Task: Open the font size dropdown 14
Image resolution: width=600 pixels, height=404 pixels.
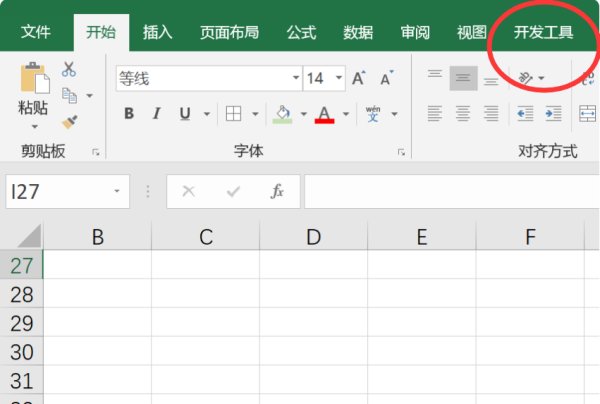Action: [x=339, y=78]
